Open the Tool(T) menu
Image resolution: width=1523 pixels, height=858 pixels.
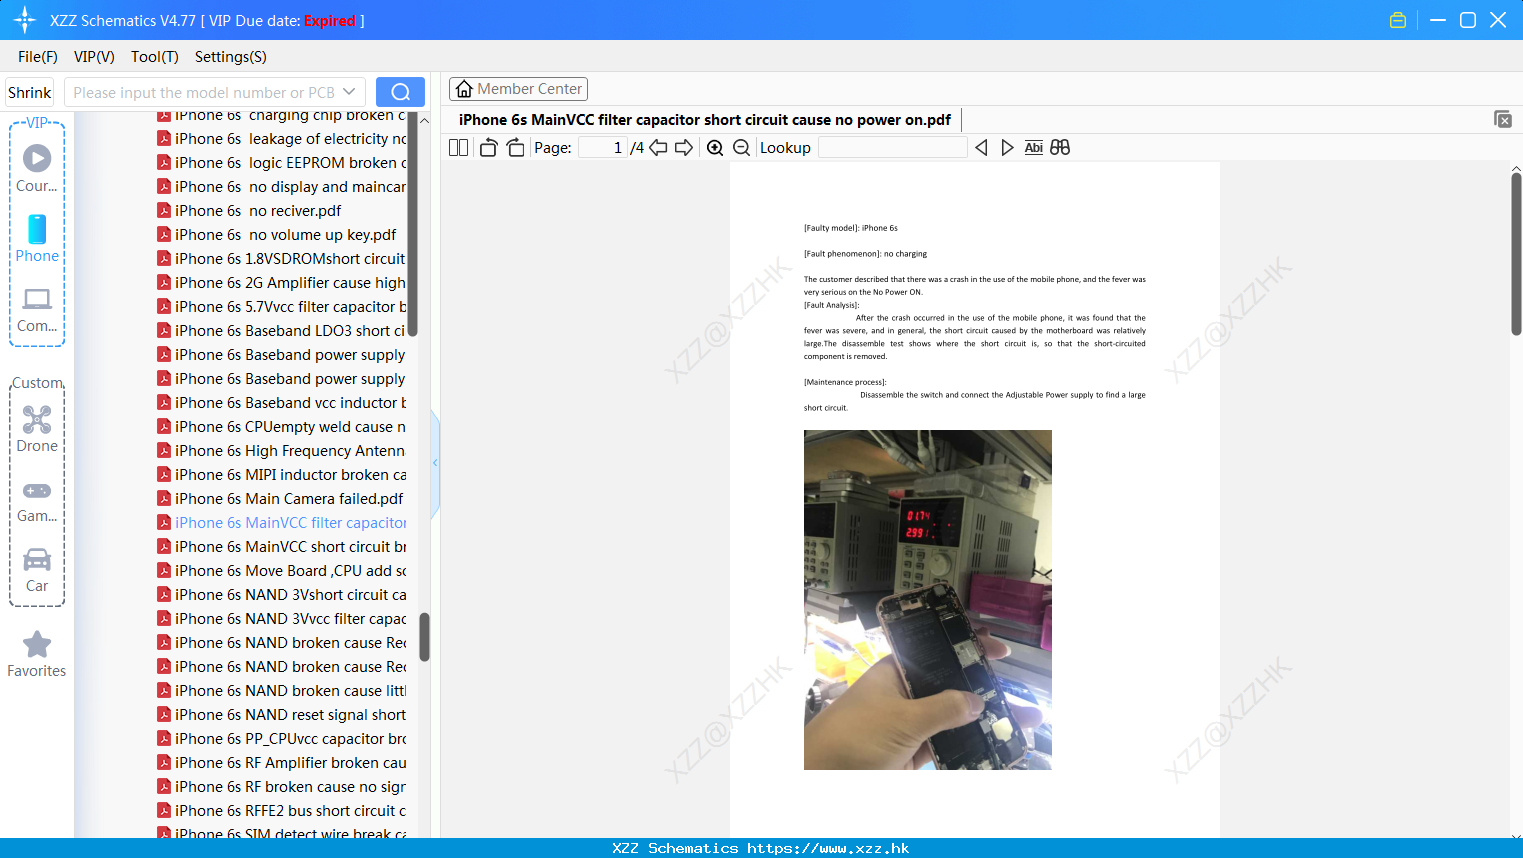[155, 57]
